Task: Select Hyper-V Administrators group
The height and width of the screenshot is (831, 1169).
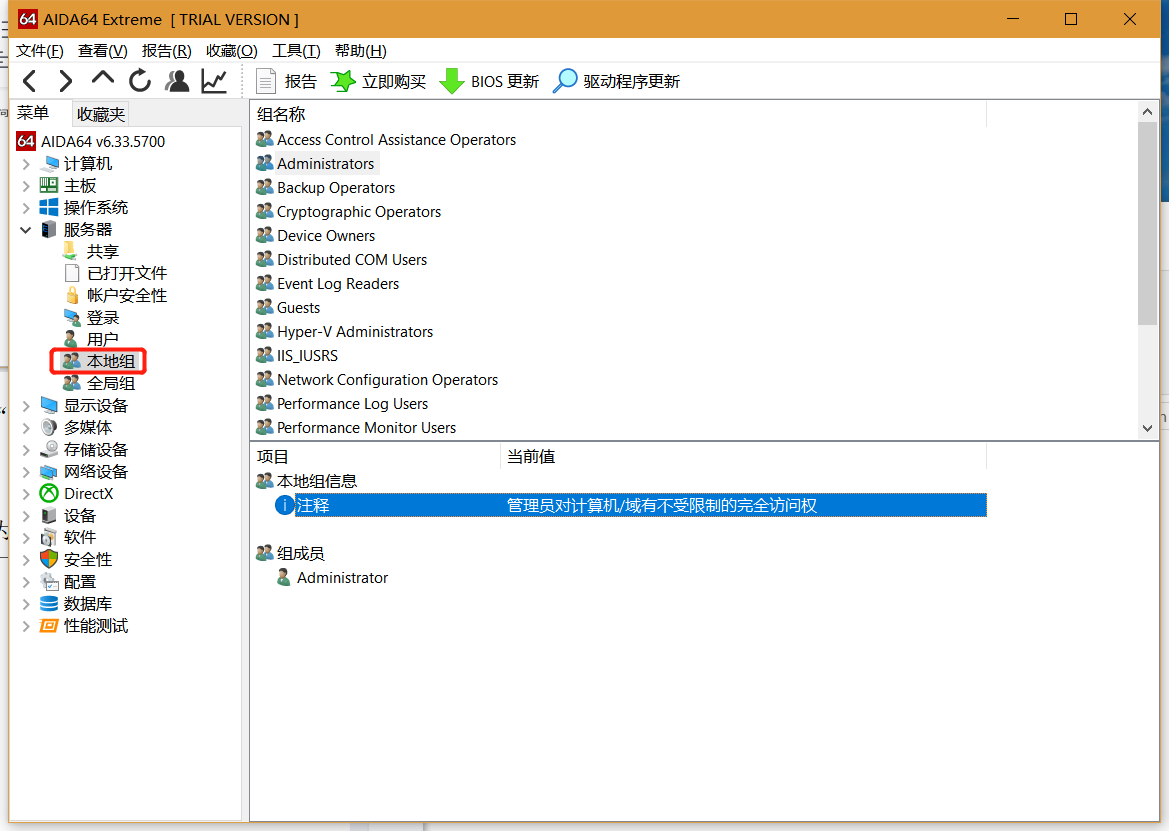Action: click(354, 332)
